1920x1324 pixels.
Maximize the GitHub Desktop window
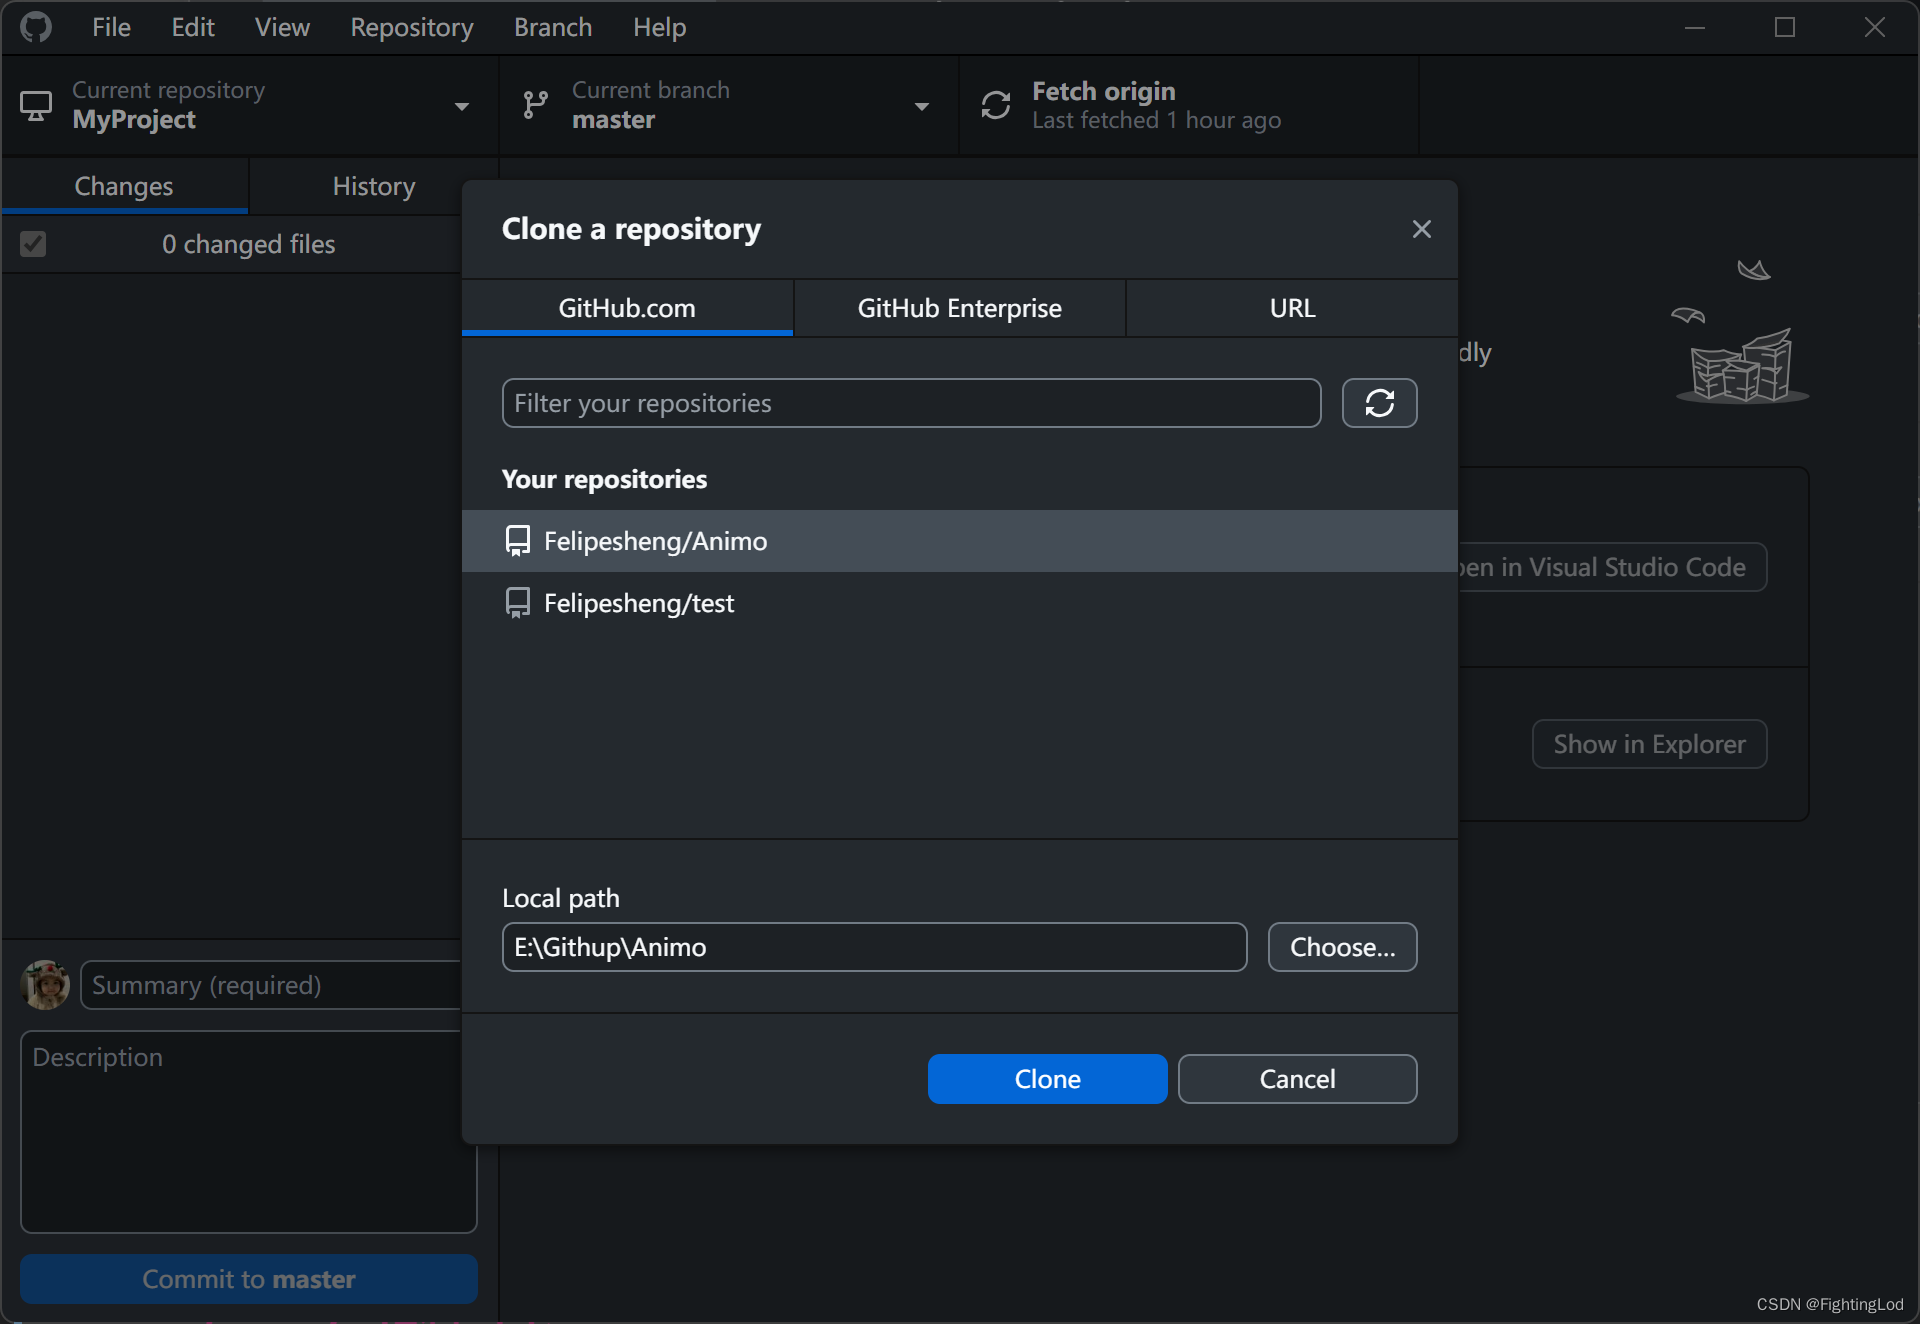[x=1785, y=27]
